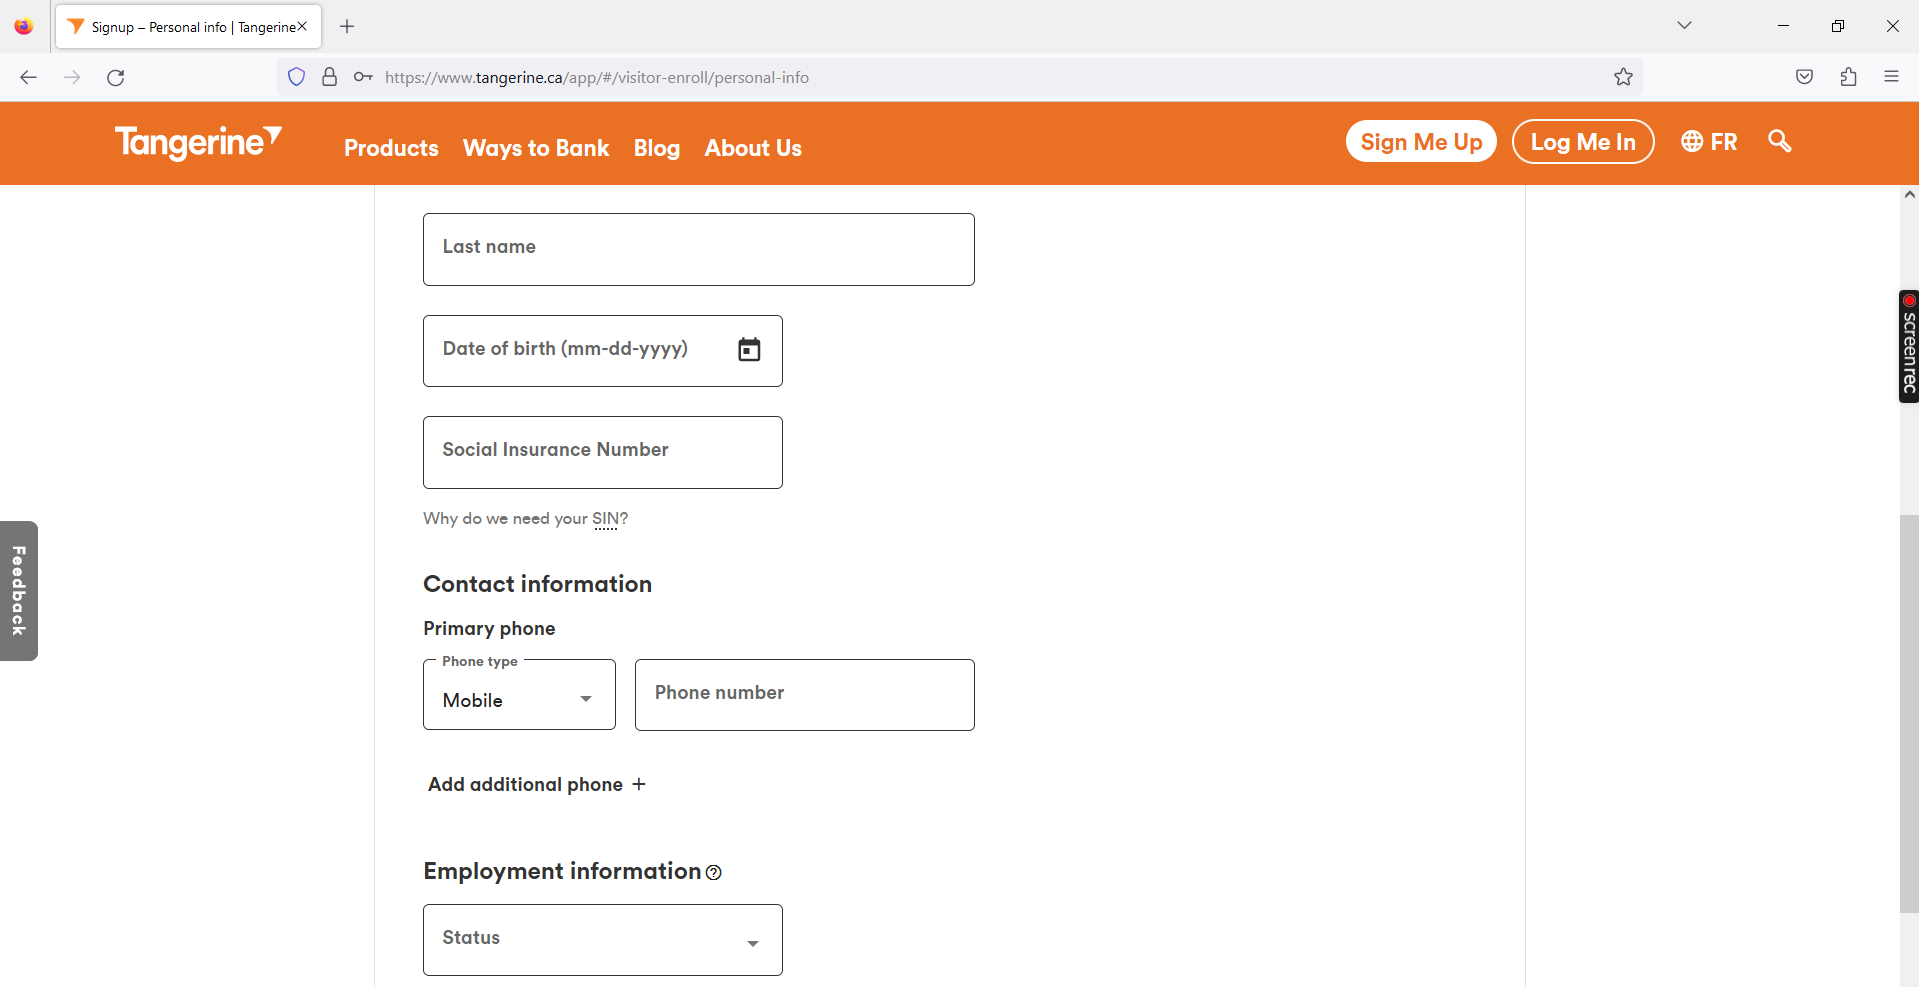Click the Sign Me Up button
Image resolution: width=1919 pixels, height=987 pixels.
point(1421,141)
